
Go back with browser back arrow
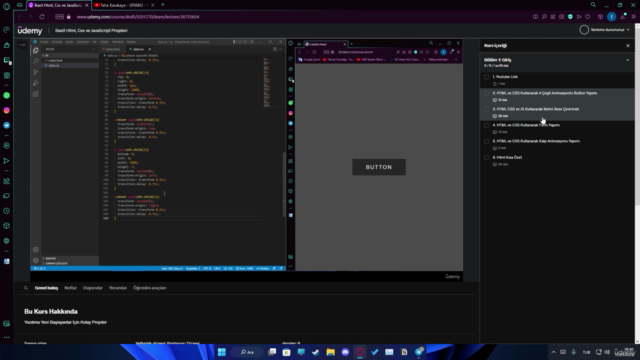(x=19, y=17)
